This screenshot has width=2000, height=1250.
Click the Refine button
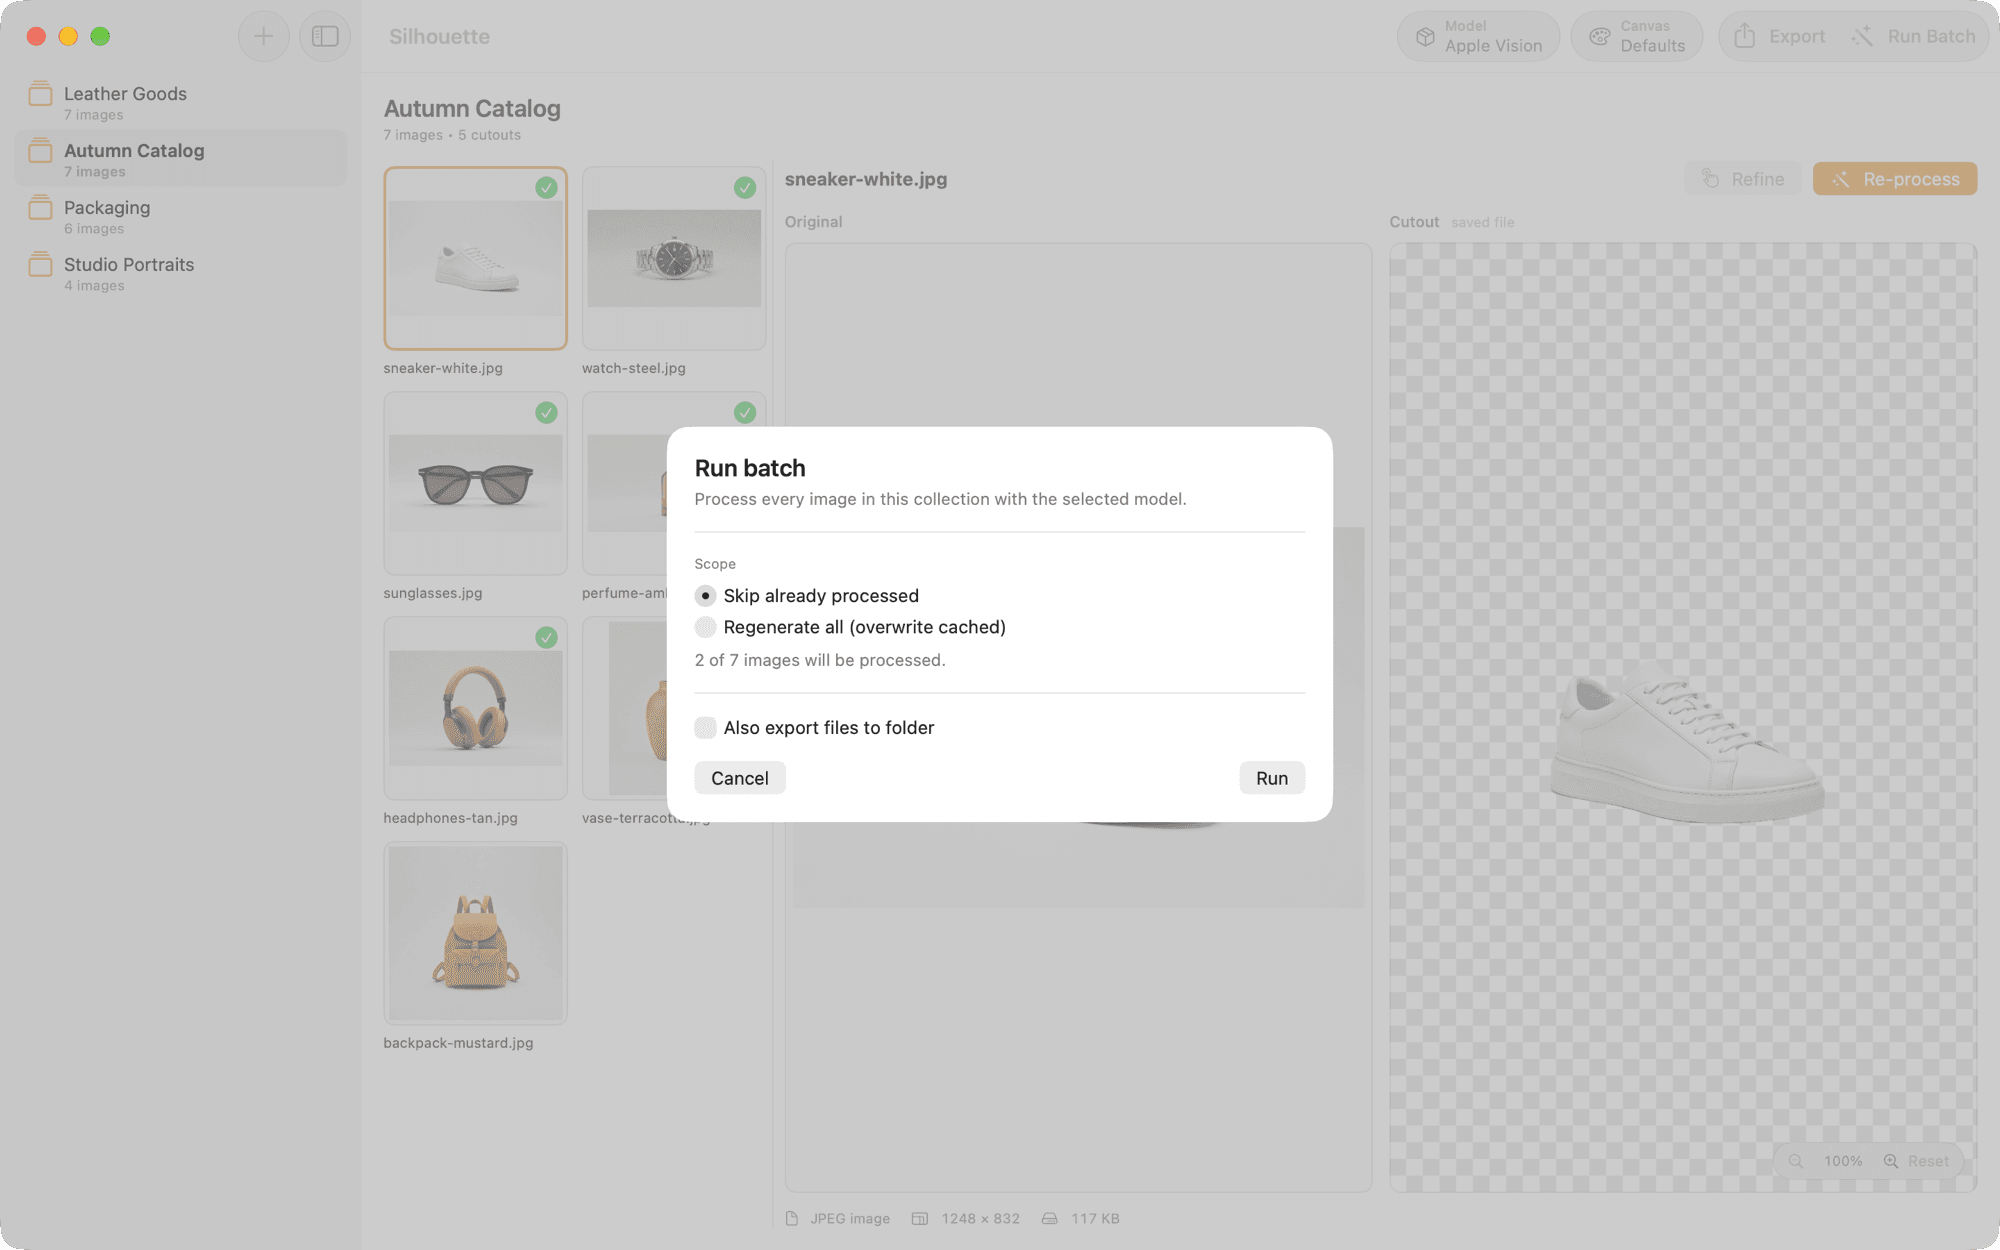pyautogui.click(x=1743, y=179)
